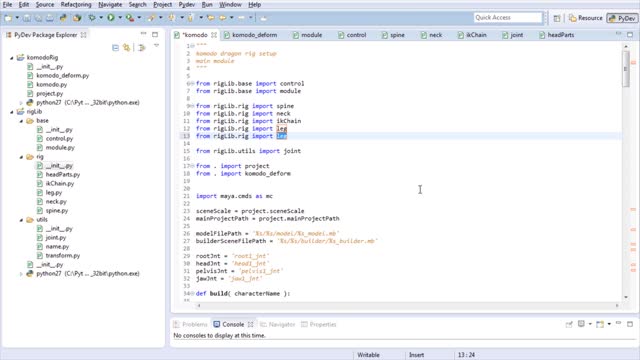Screen dimensions: 640x360
Task: Switch to the PyDev perspective
Action: (622, 18)
